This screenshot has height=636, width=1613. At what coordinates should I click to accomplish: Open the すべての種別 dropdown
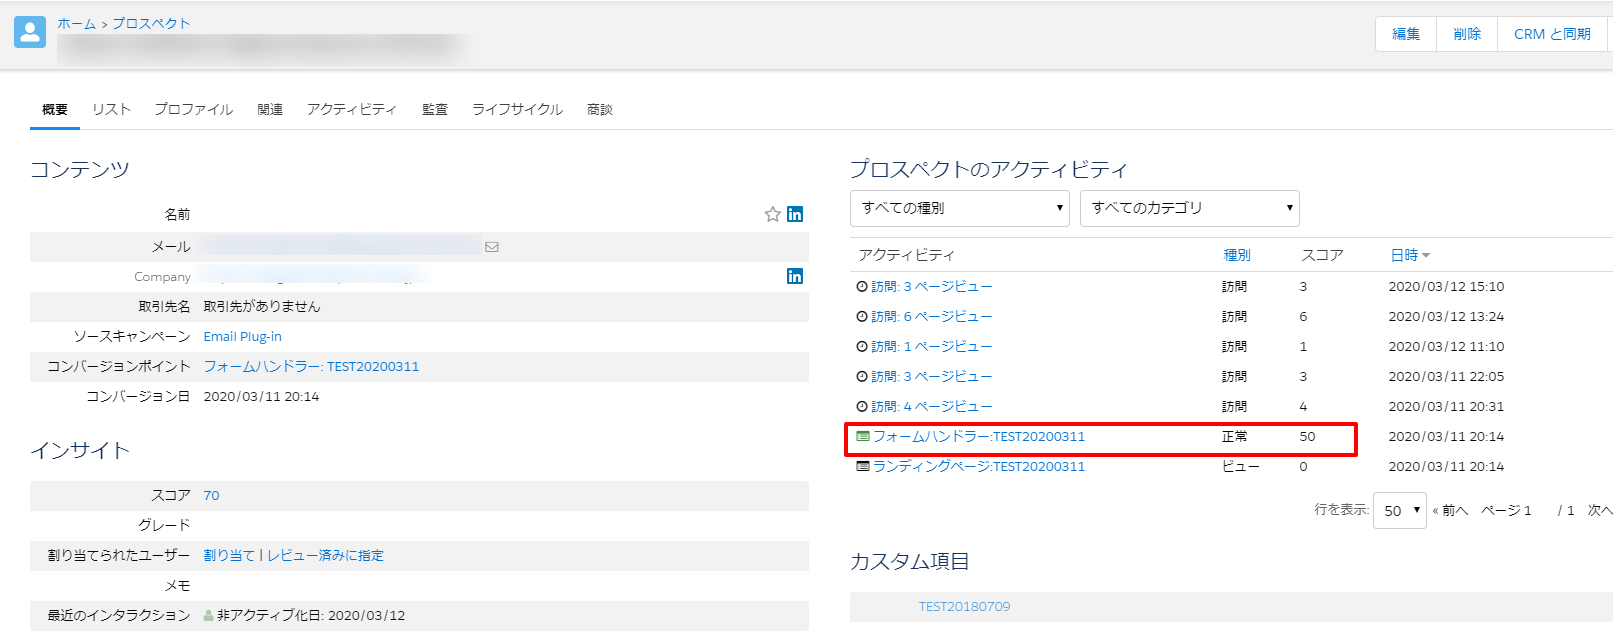959,208
